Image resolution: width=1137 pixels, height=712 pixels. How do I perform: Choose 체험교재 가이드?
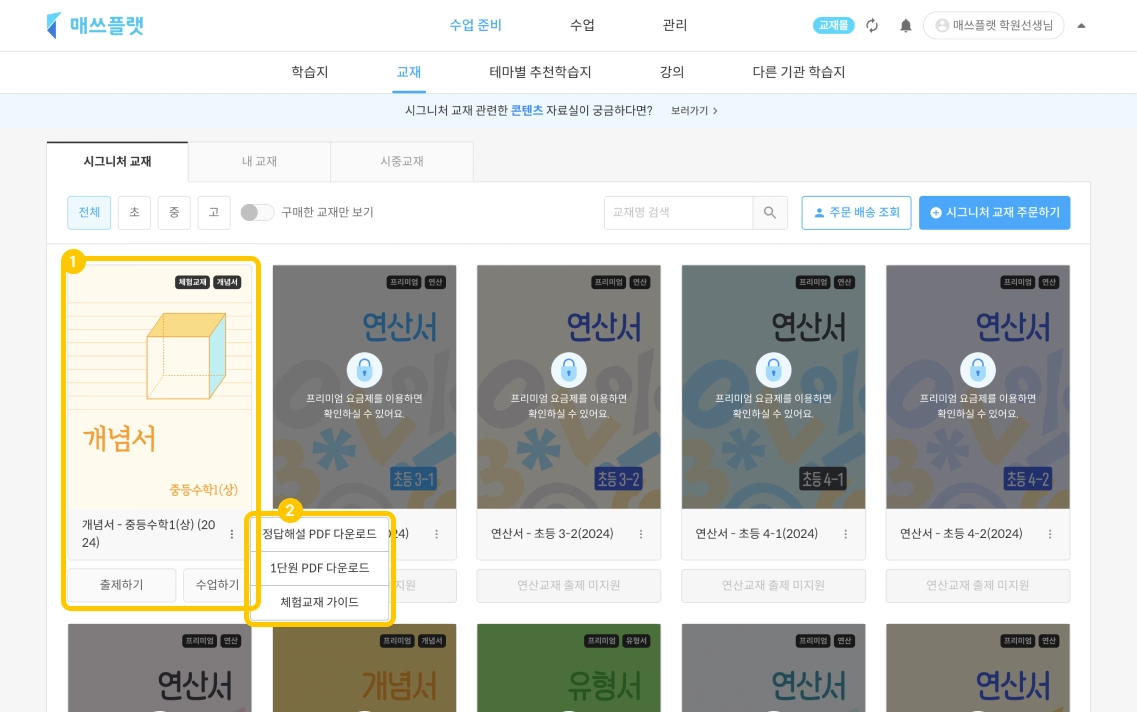(x=320, y=602)
